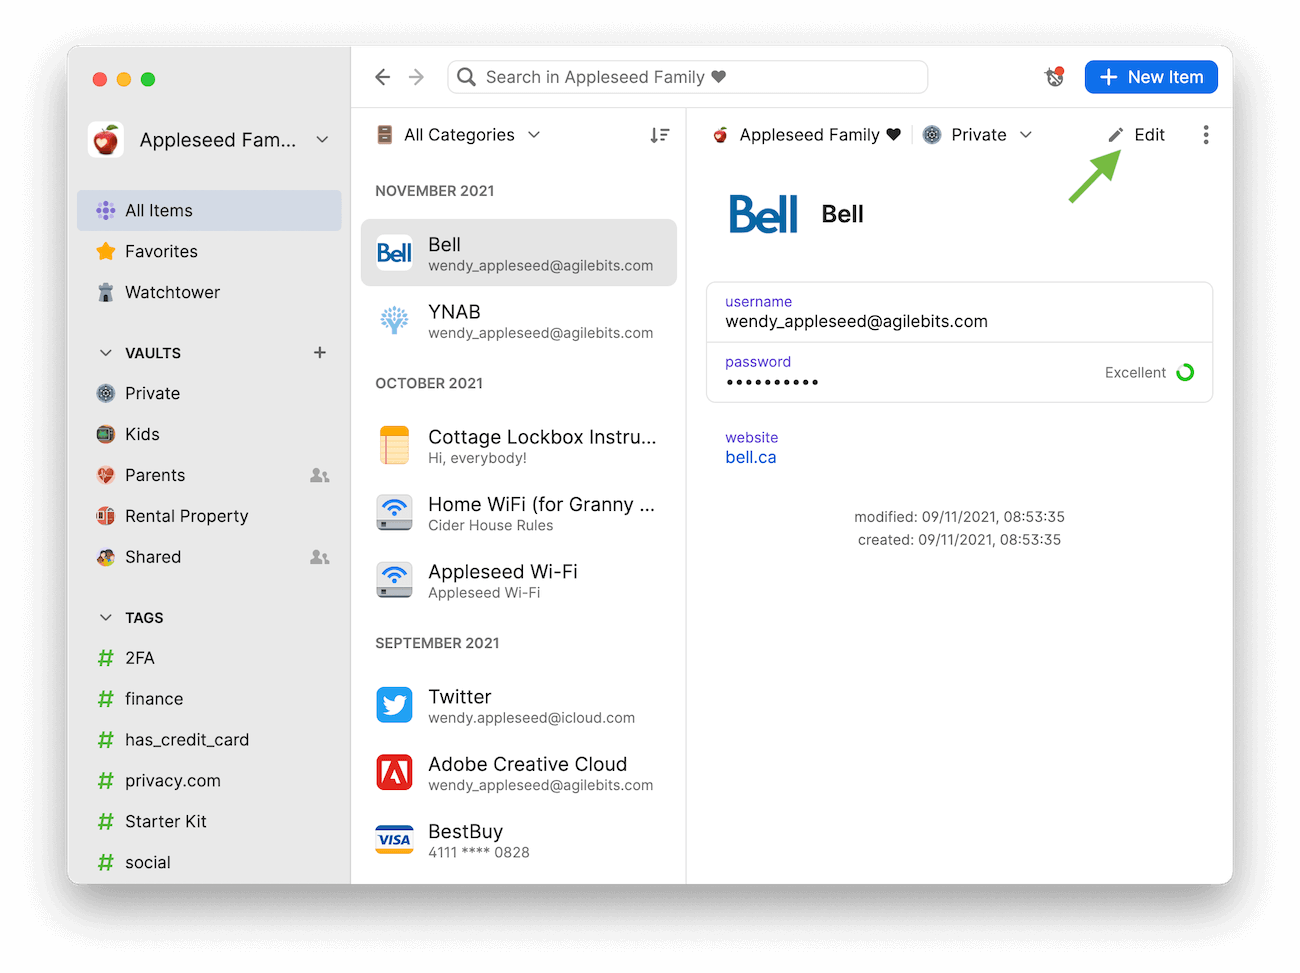Open All Categories dropdown
Viewport: 1300px width, 973px height.
pyautogui.click(x=458, y=135)
